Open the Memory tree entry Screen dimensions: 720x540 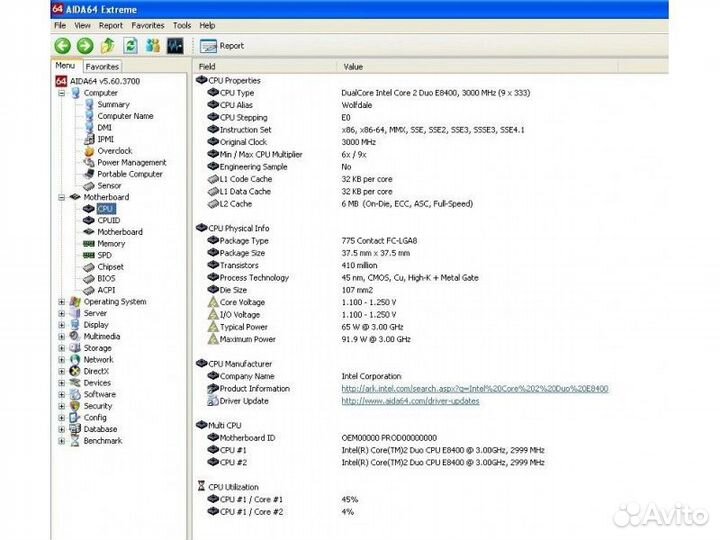tap(111, 244)
